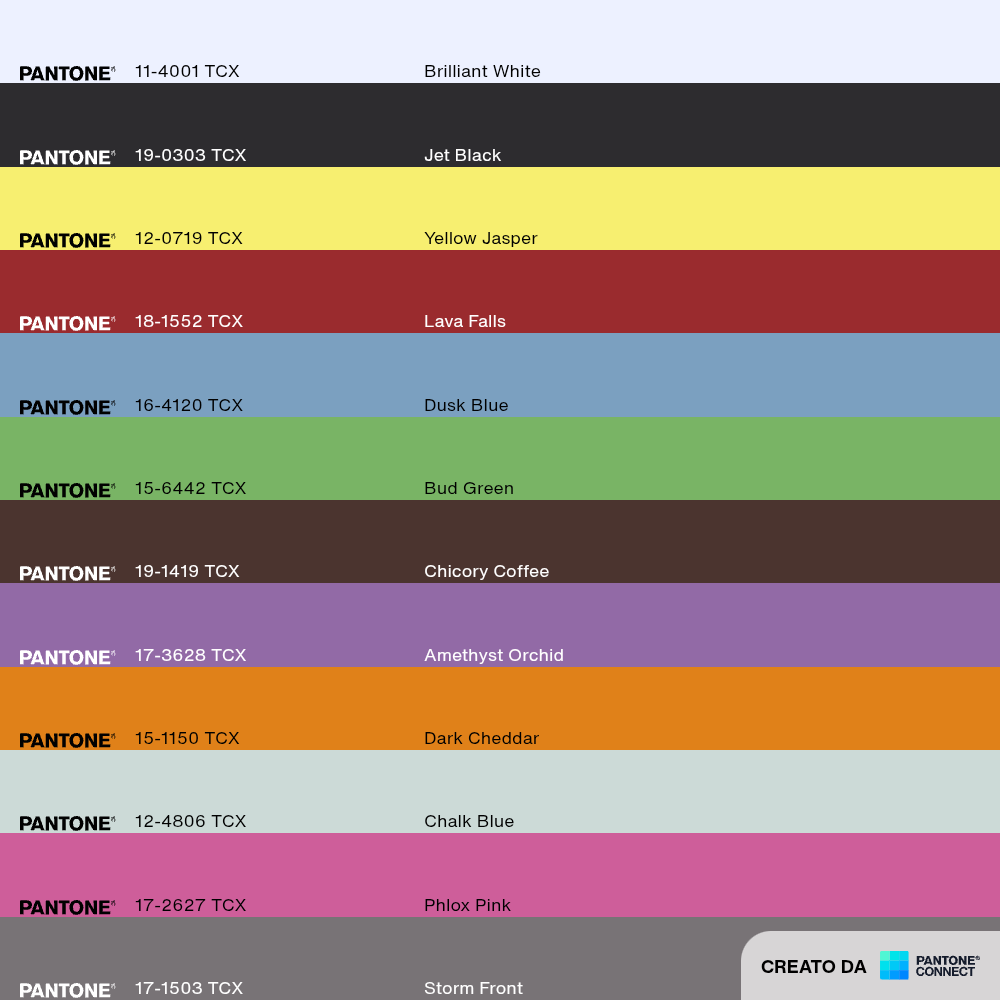Click the code 15-1150 TCX
This screenshot has height=1000, width=1000.
[187, 739]
